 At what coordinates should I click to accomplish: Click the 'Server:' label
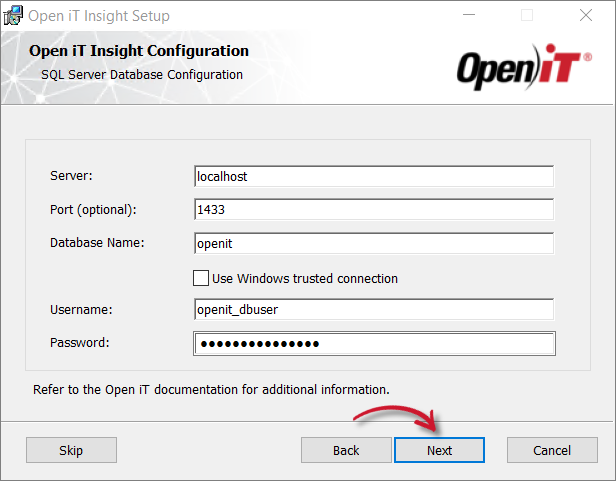click(x=71, y=176)
